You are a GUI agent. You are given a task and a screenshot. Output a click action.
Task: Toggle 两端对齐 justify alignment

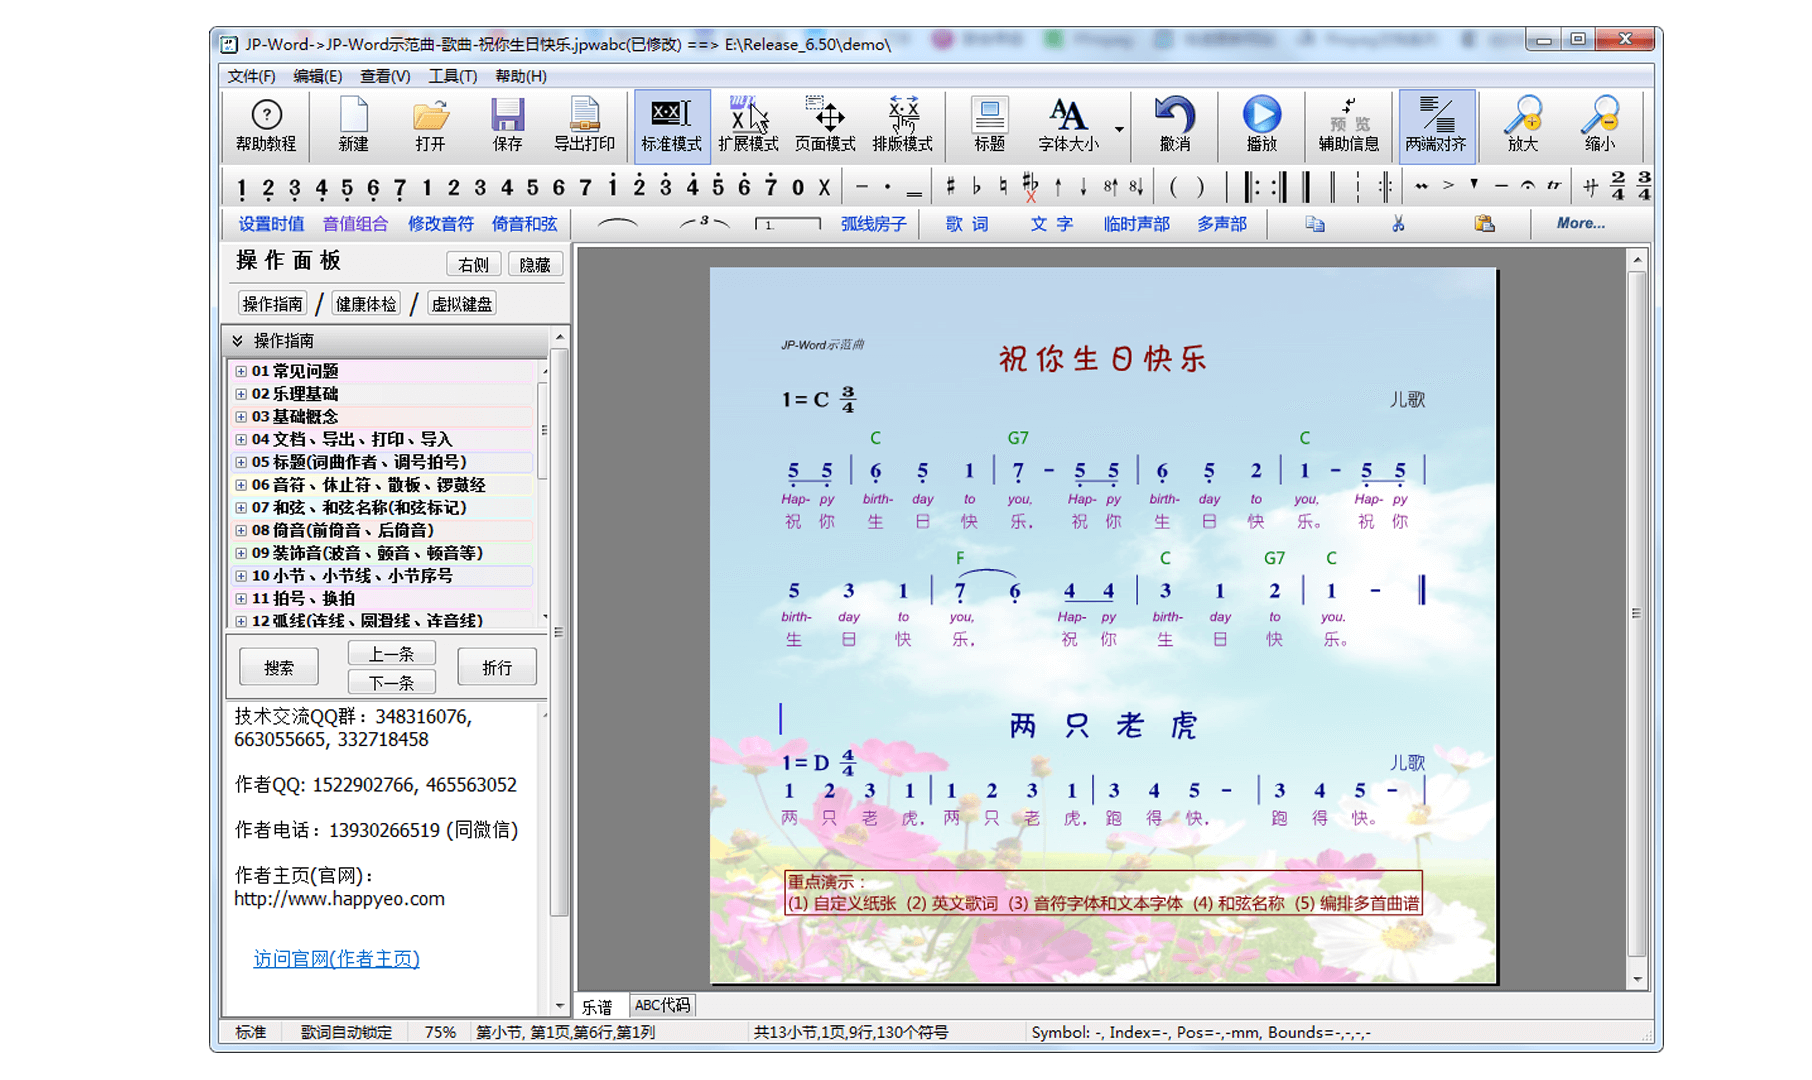click(1436, 125)
